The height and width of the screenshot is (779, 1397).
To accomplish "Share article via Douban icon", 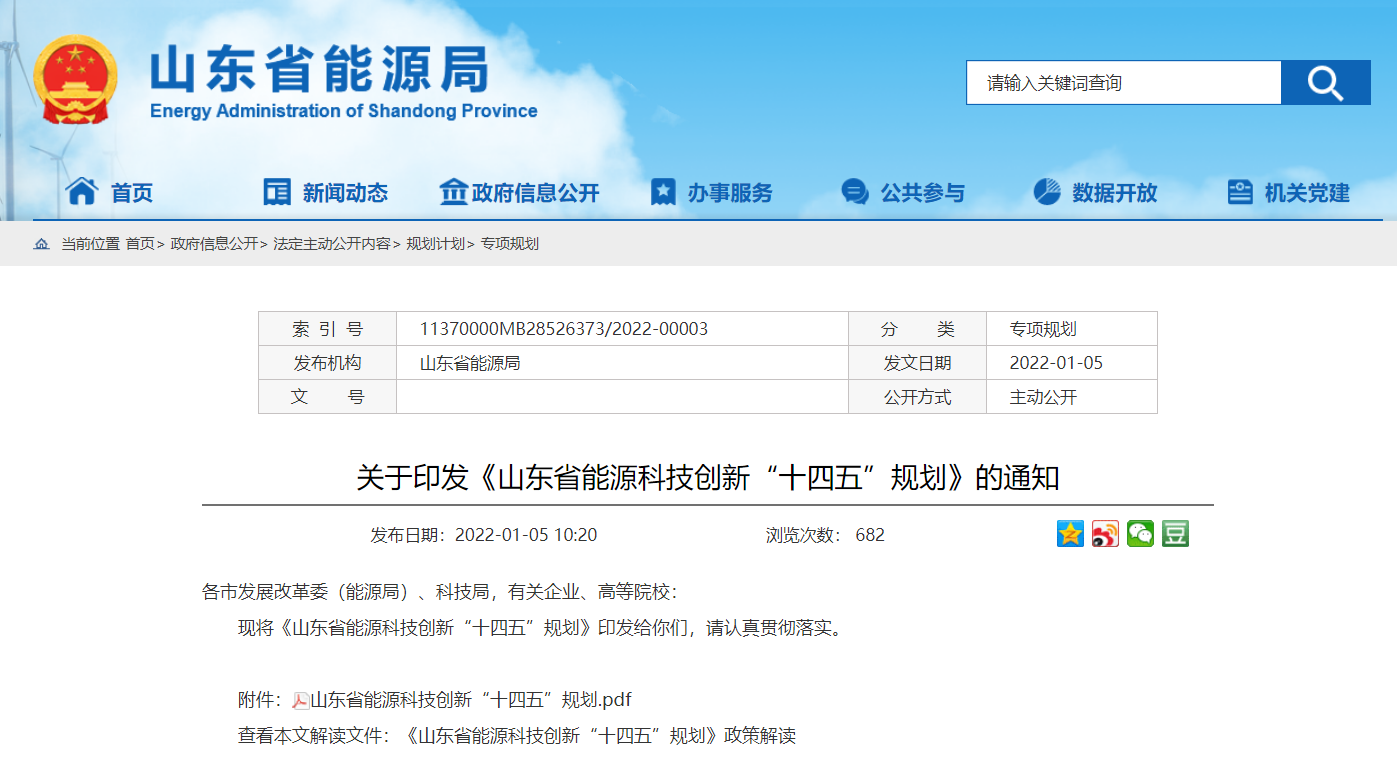I will [1175, 534].
